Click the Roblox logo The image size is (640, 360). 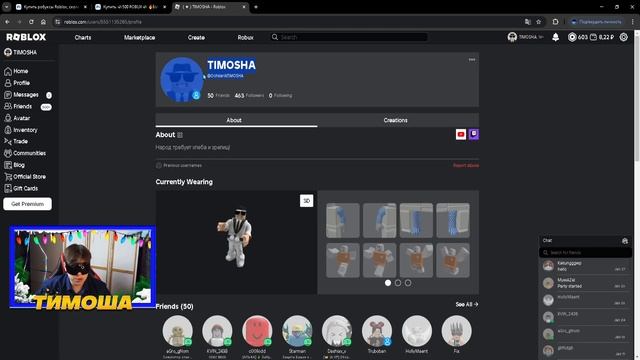pos(26,37)
